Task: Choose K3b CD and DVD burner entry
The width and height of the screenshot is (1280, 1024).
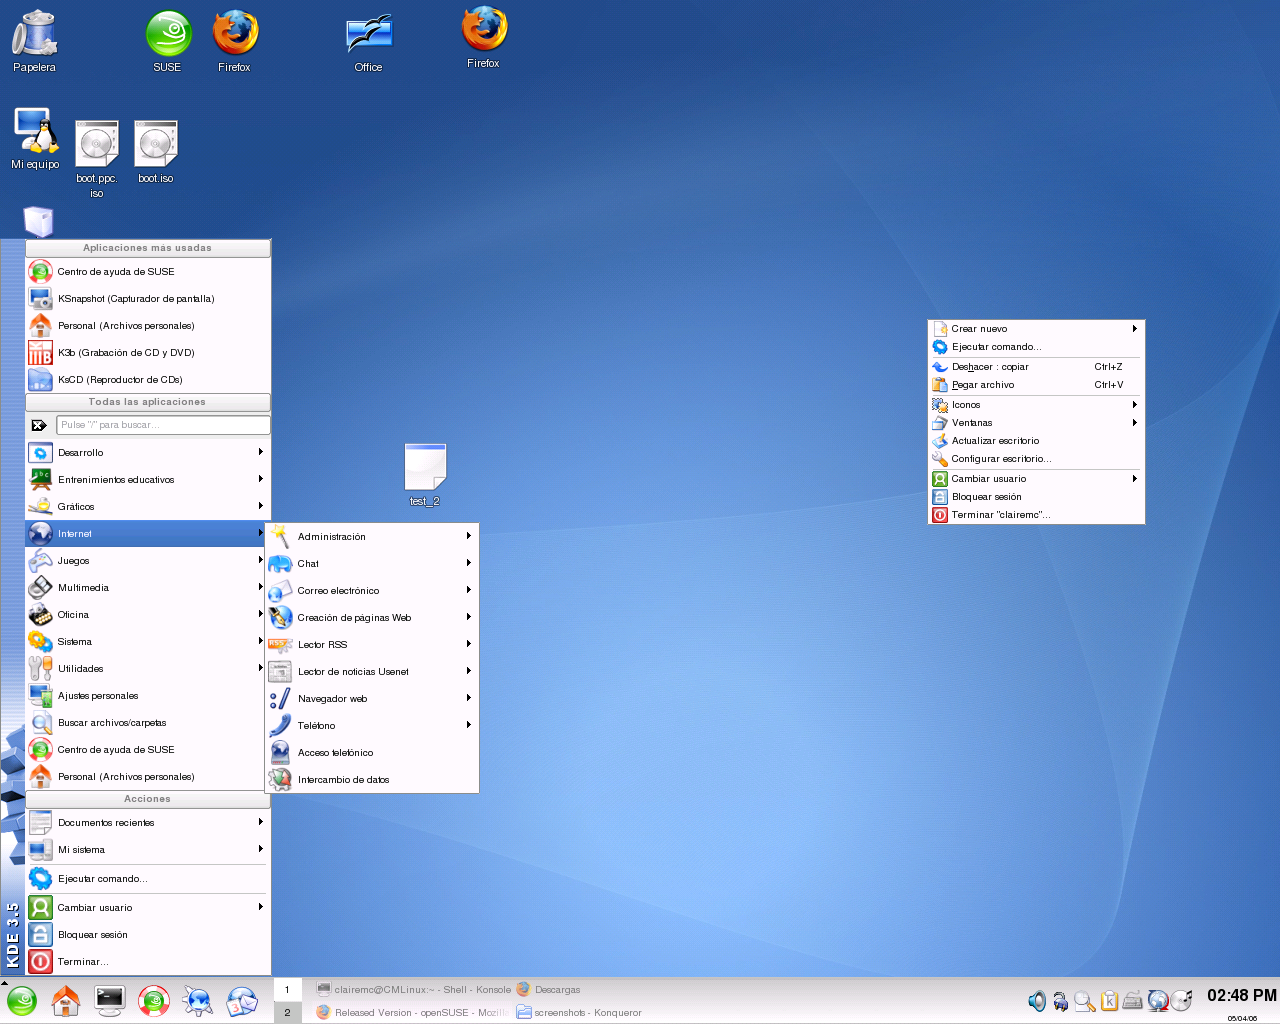Action: tap(126, 353)
